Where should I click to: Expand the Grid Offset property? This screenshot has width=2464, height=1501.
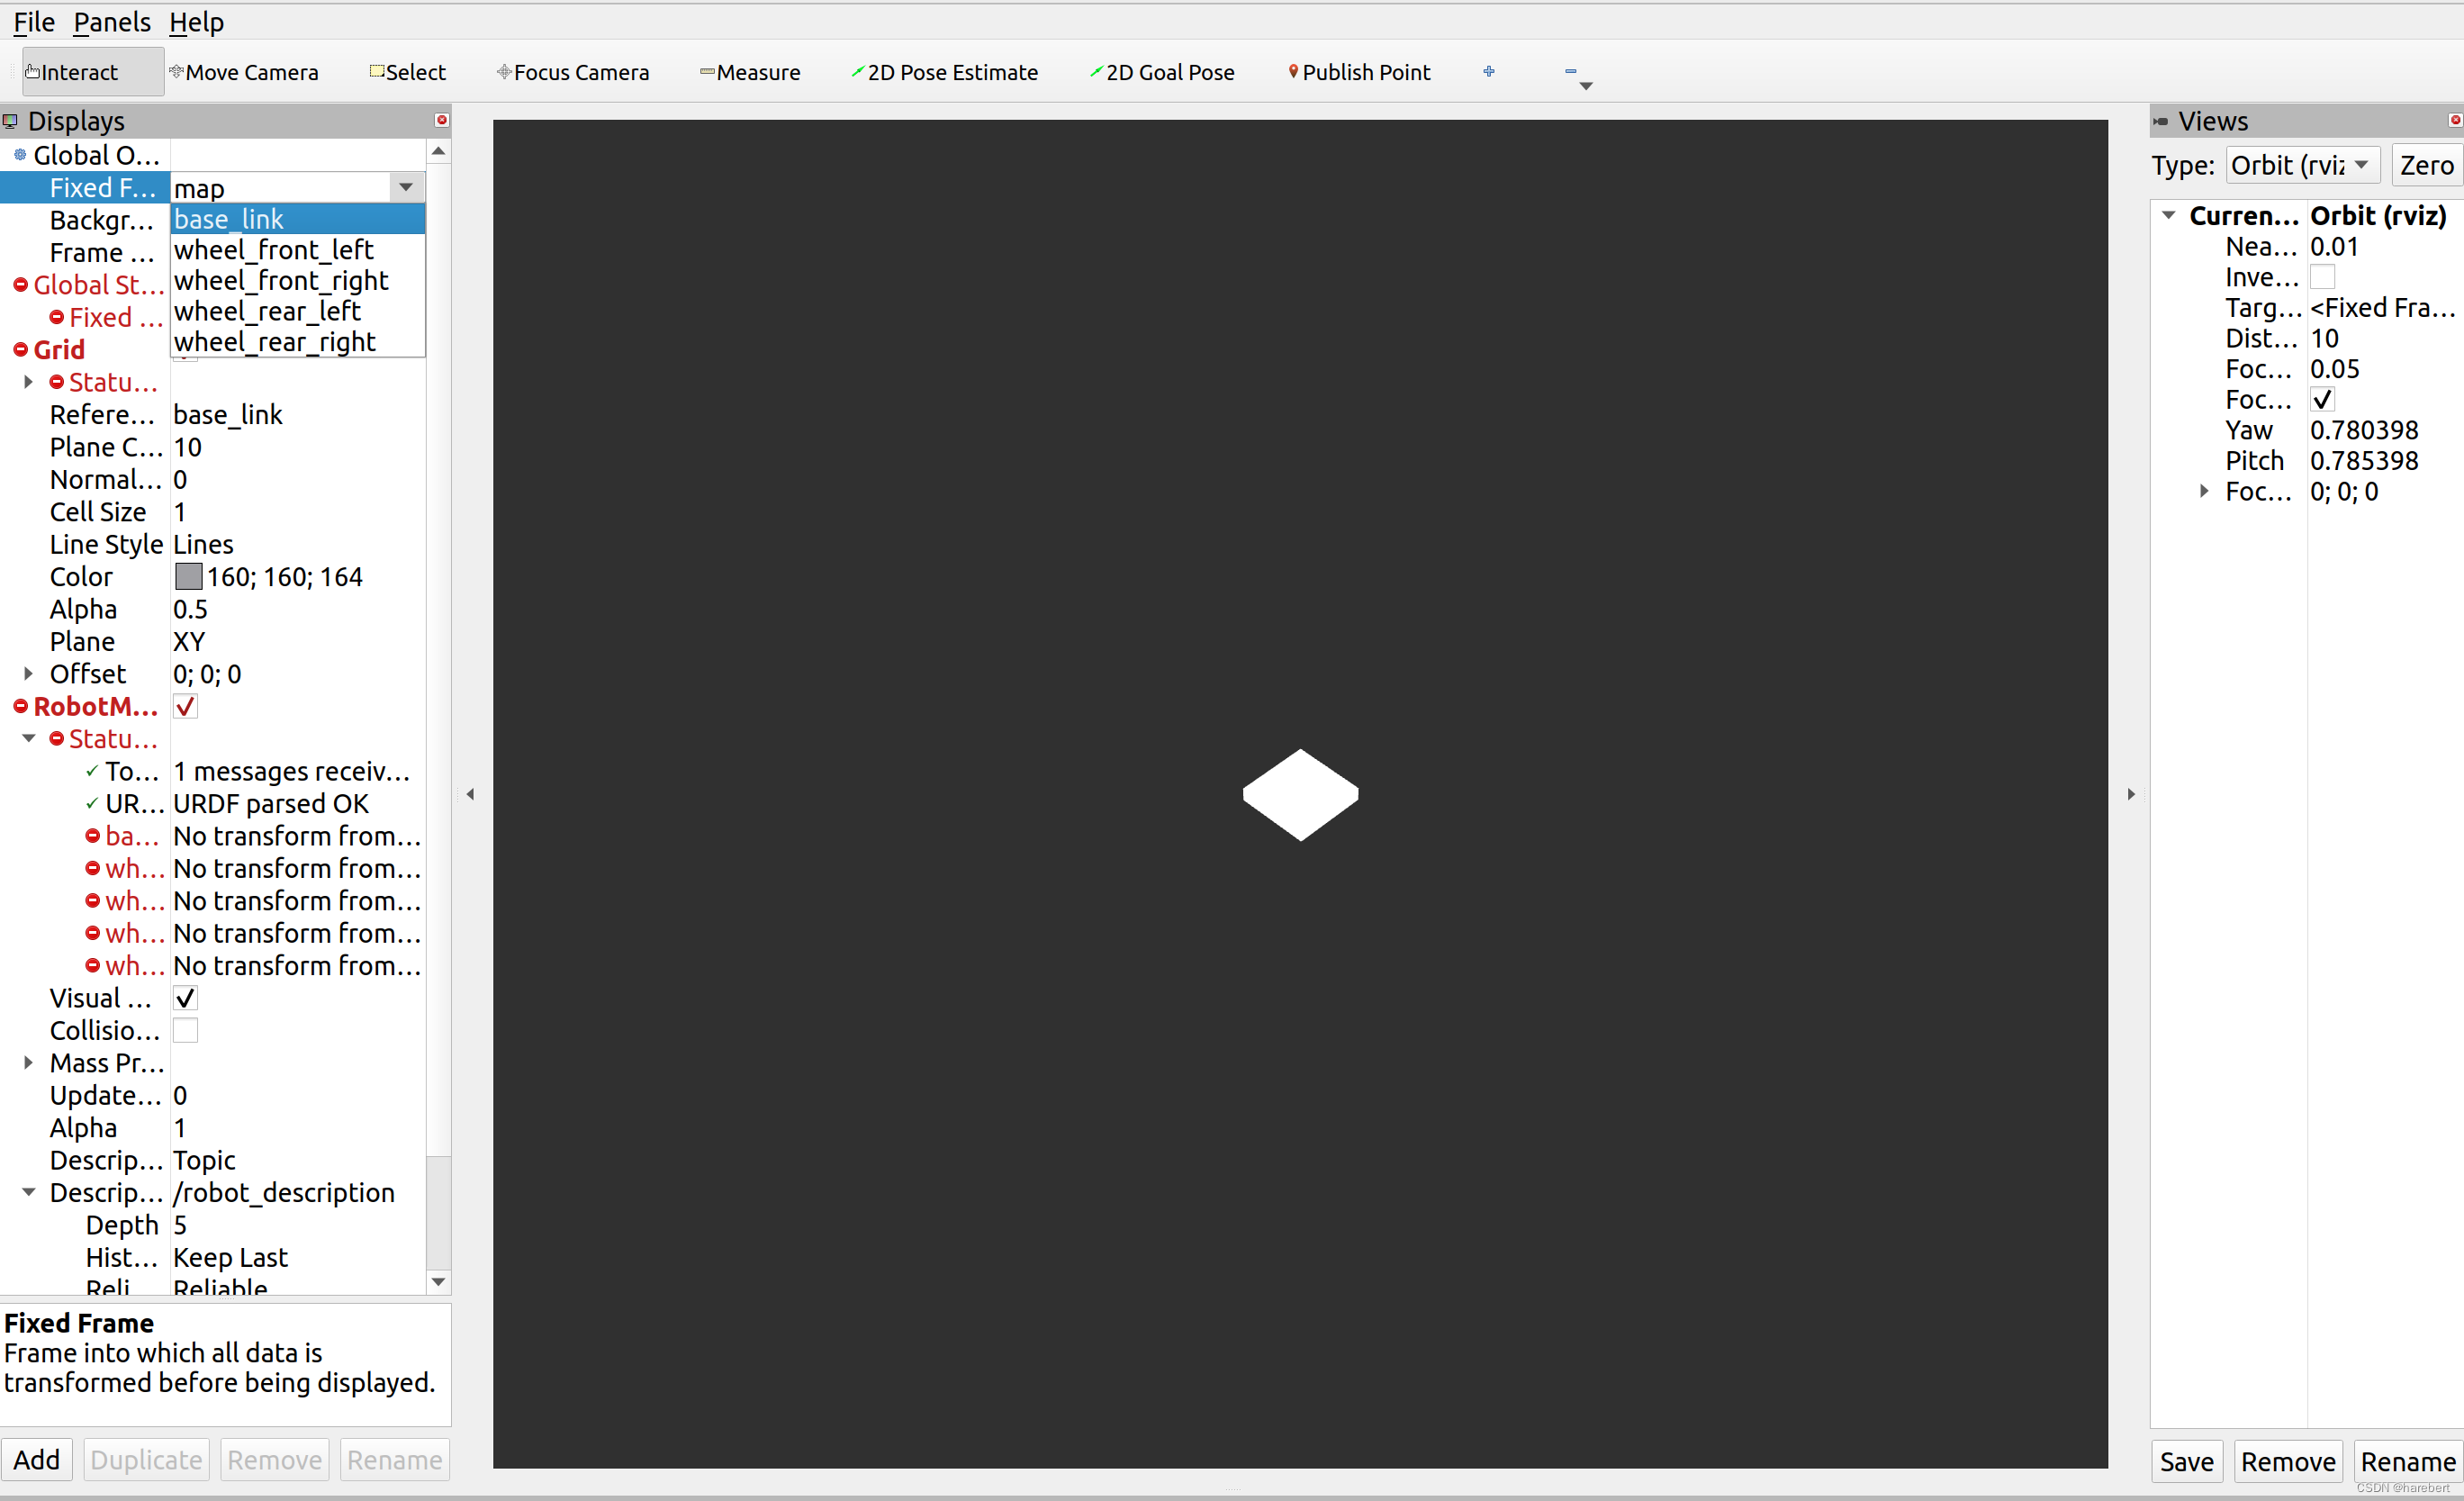coord(29,674)
